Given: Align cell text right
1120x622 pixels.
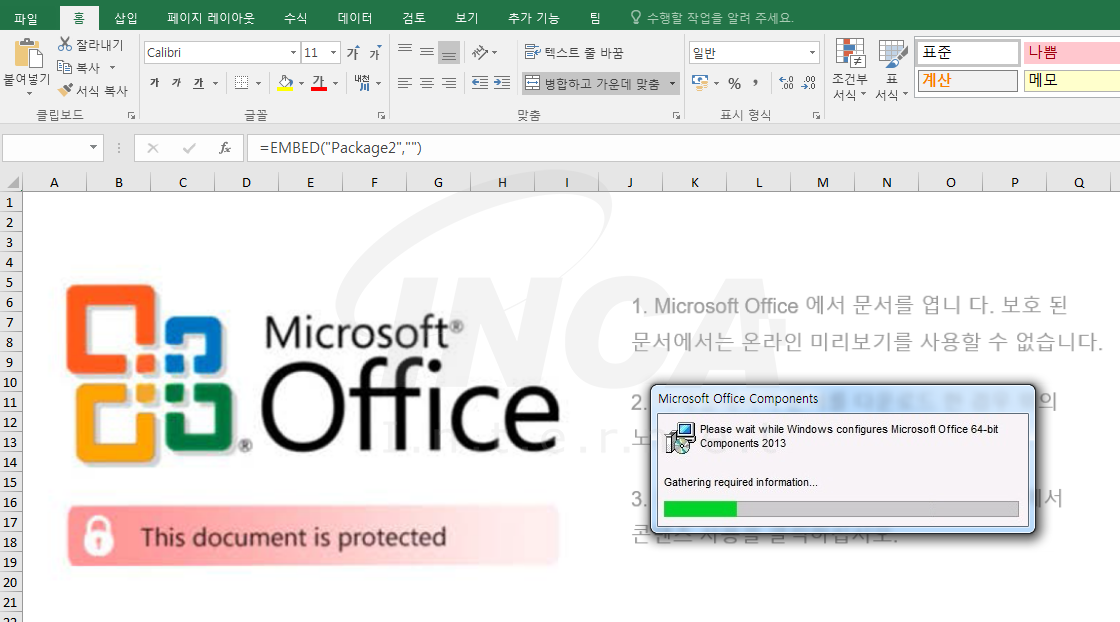Looking at the screenshot, I should pyautogui.click(x=449, y=83).
